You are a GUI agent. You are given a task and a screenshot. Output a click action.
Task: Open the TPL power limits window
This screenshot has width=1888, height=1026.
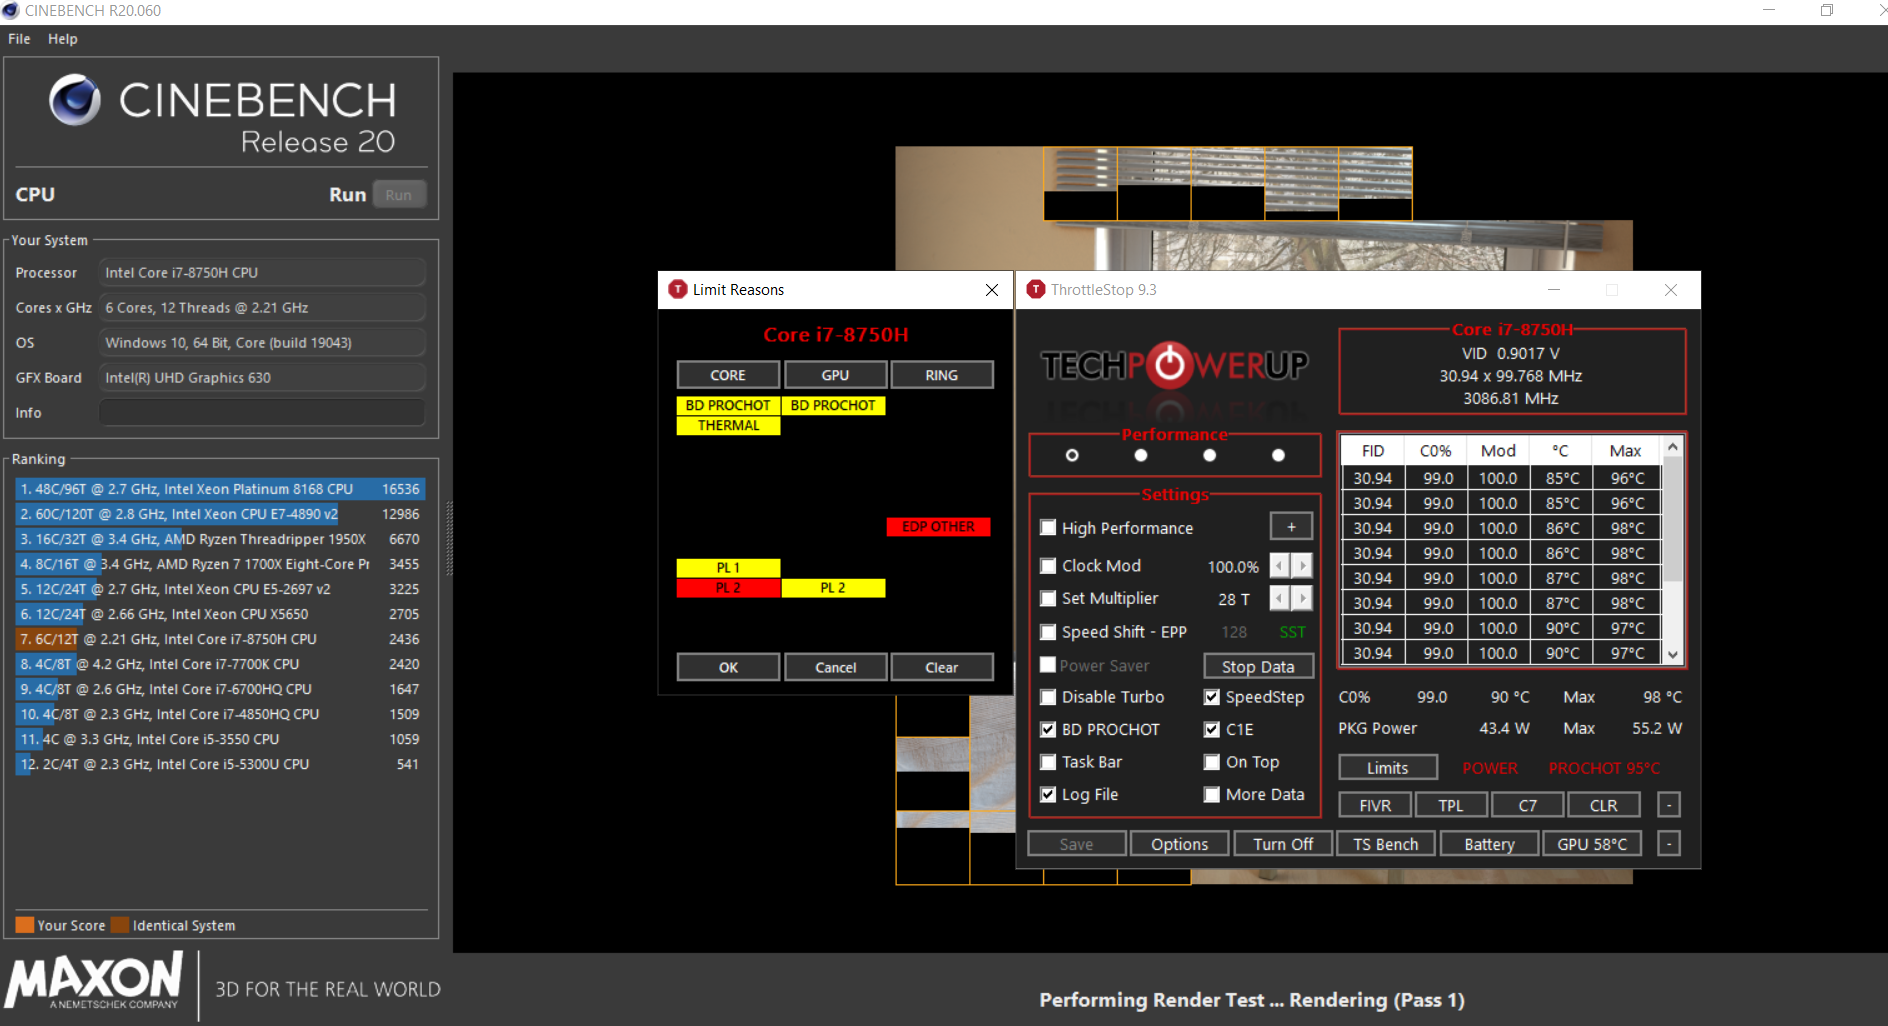tap(1451, 805)
